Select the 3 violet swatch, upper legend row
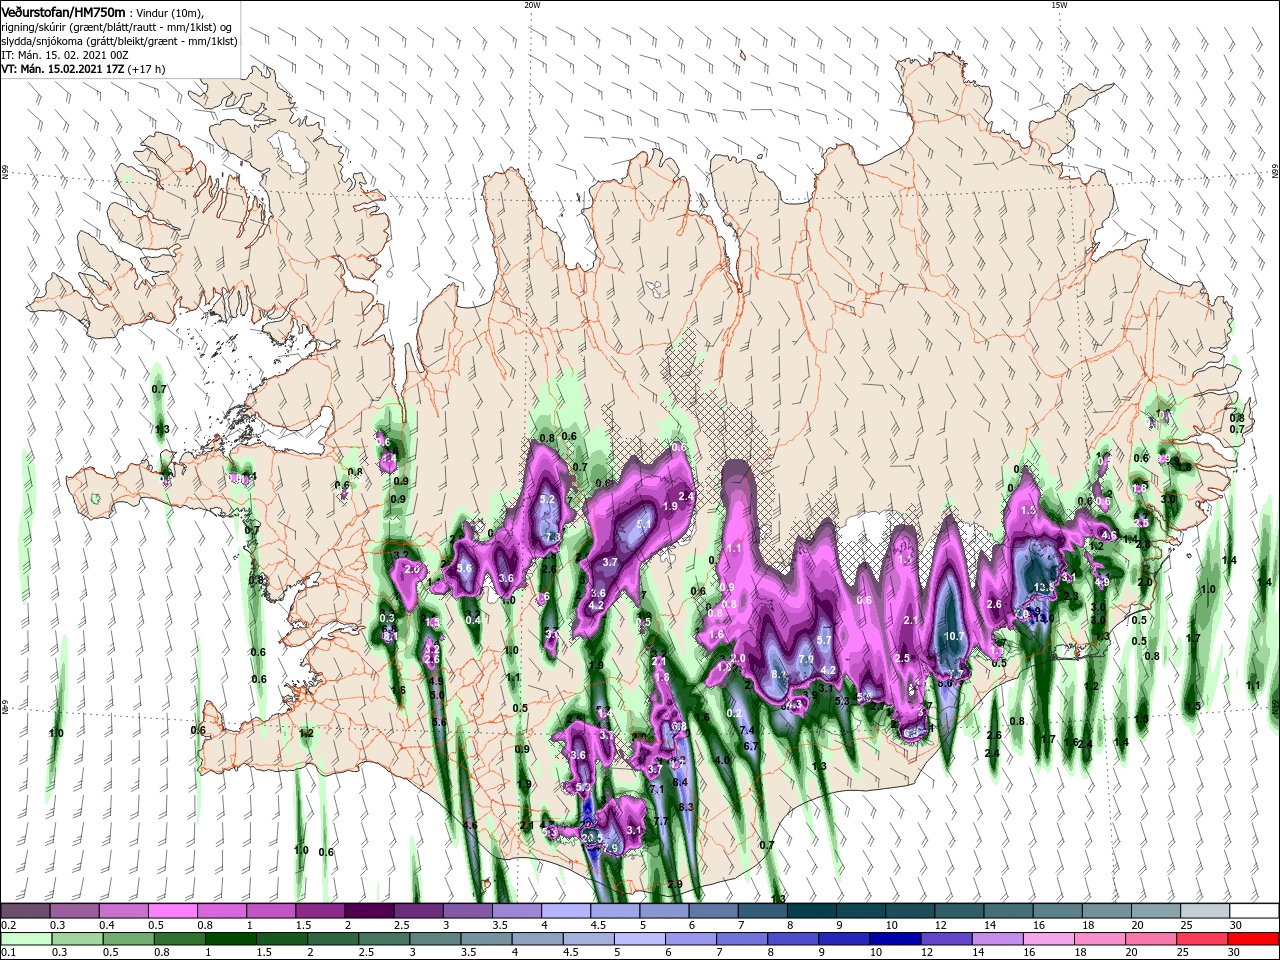 point(468,911)
